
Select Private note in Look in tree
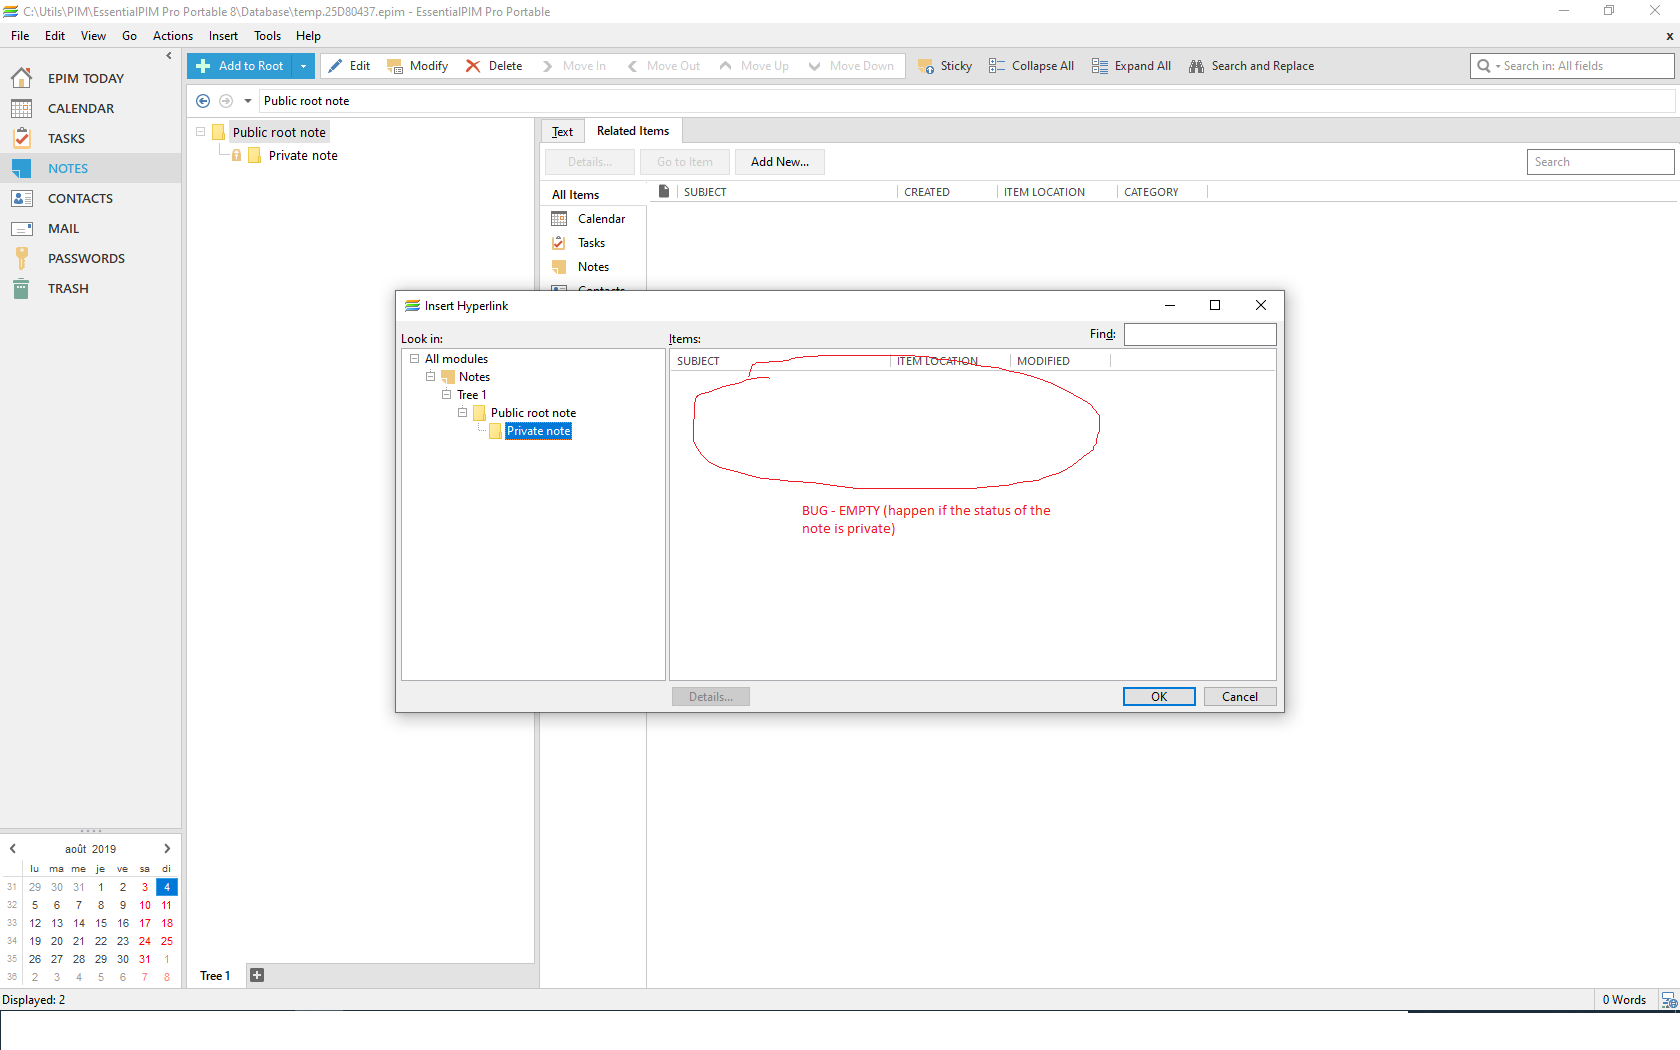pyautogui.click(x=538, y=431)
